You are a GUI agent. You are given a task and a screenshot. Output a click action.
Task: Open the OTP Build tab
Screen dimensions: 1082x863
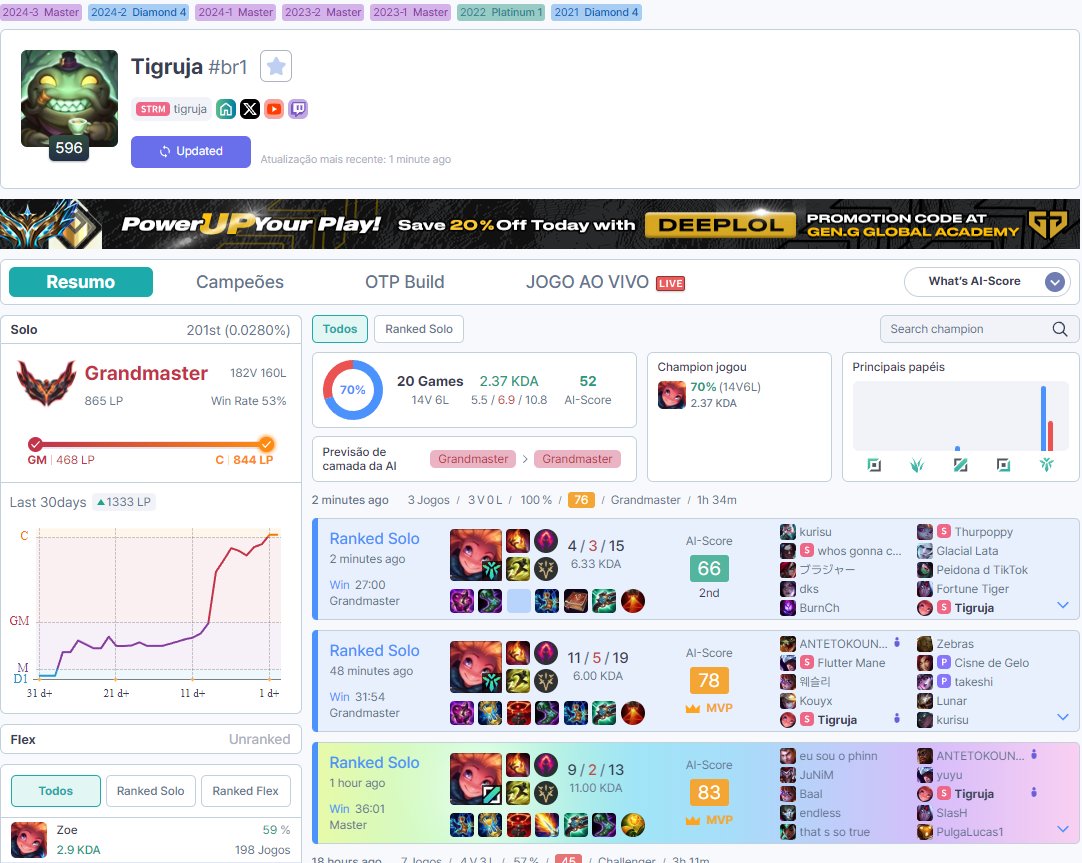pos(404,281)
